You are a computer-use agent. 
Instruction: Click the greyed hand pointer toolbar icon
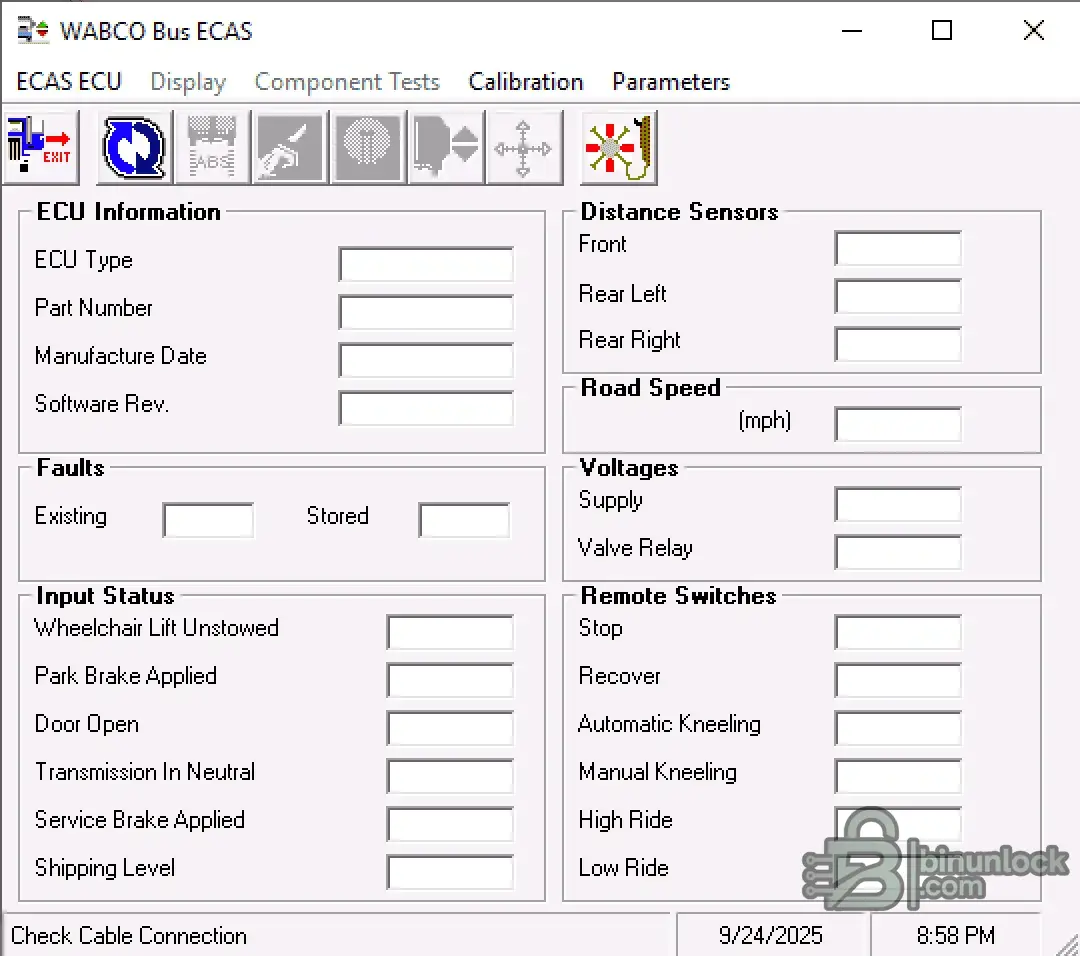tap(290, 147)
